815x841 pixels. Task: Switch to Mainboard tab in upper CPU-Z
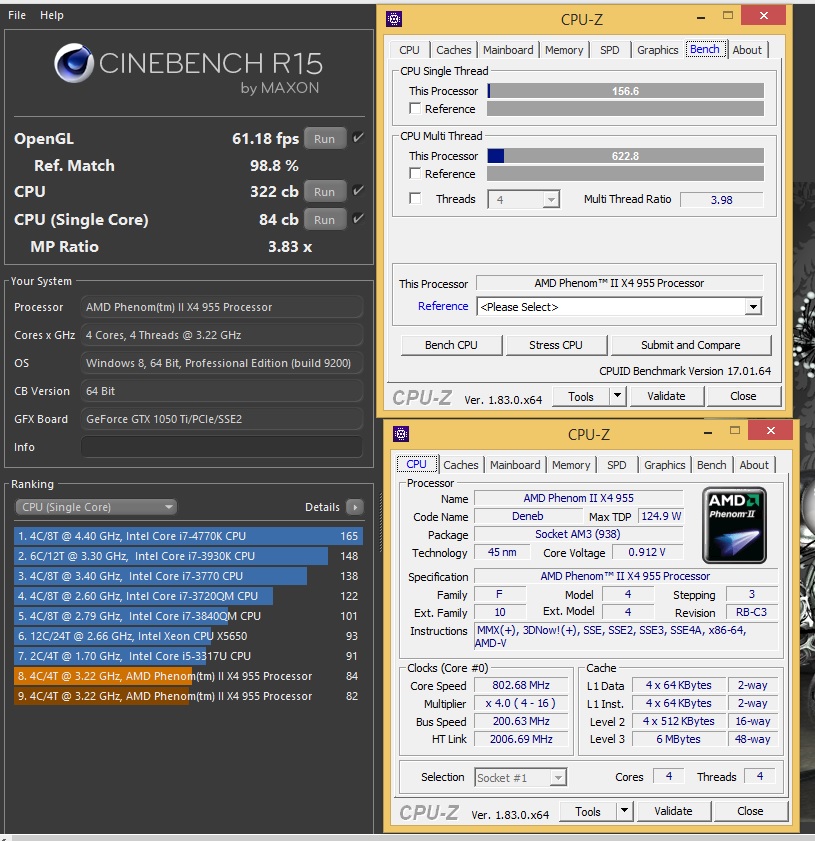click(508, 50)
